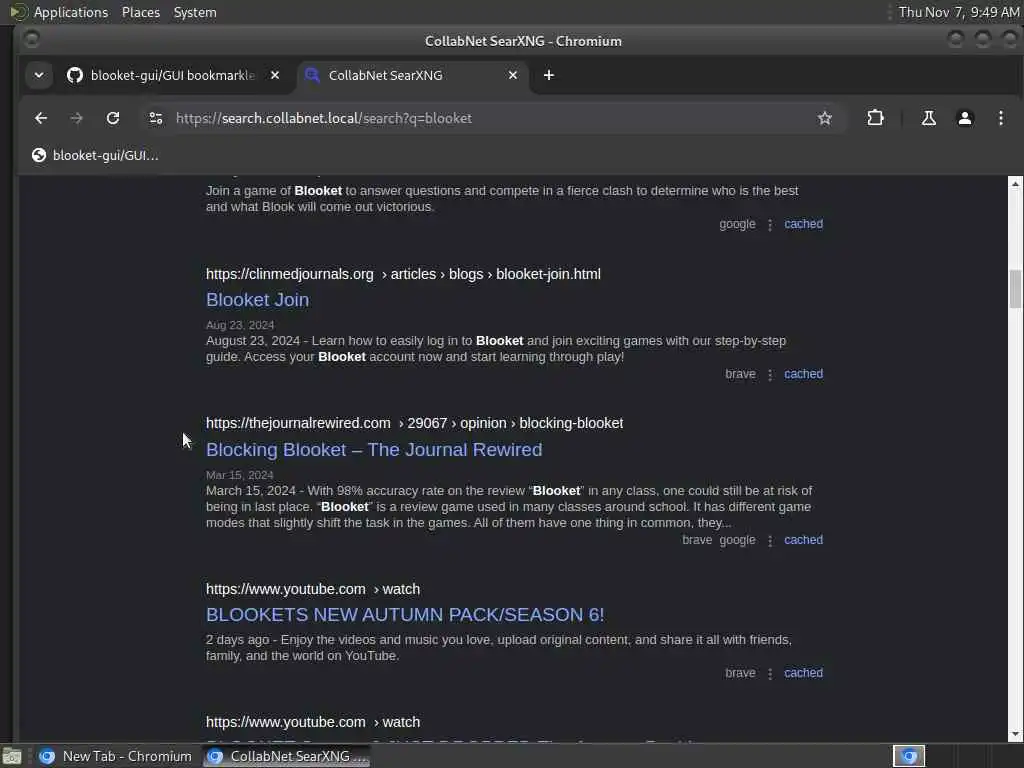Go back using the browser back arrow

(x=40, y=118)
